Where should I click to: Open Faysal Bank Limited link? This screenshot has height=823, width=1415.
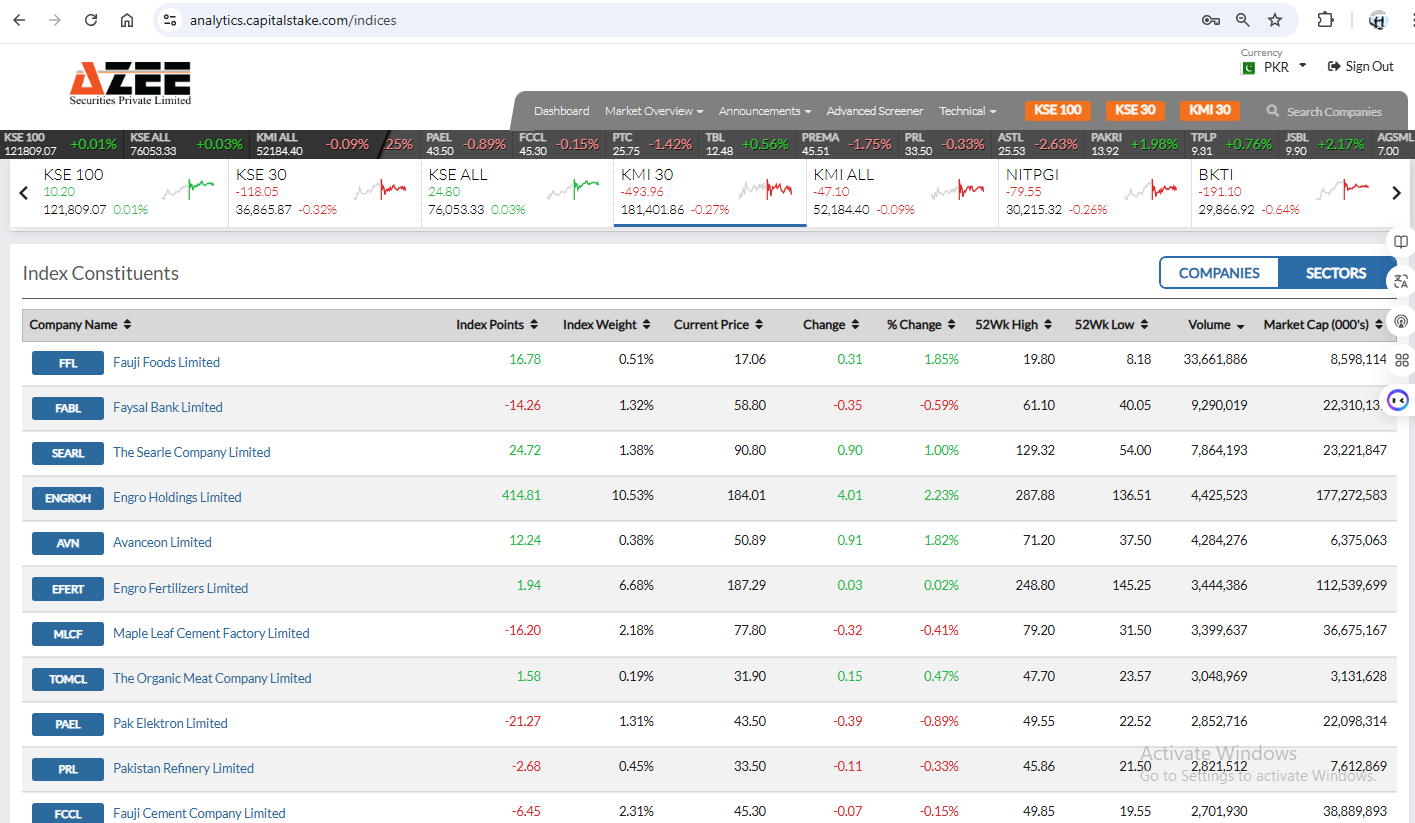[168, 407]
